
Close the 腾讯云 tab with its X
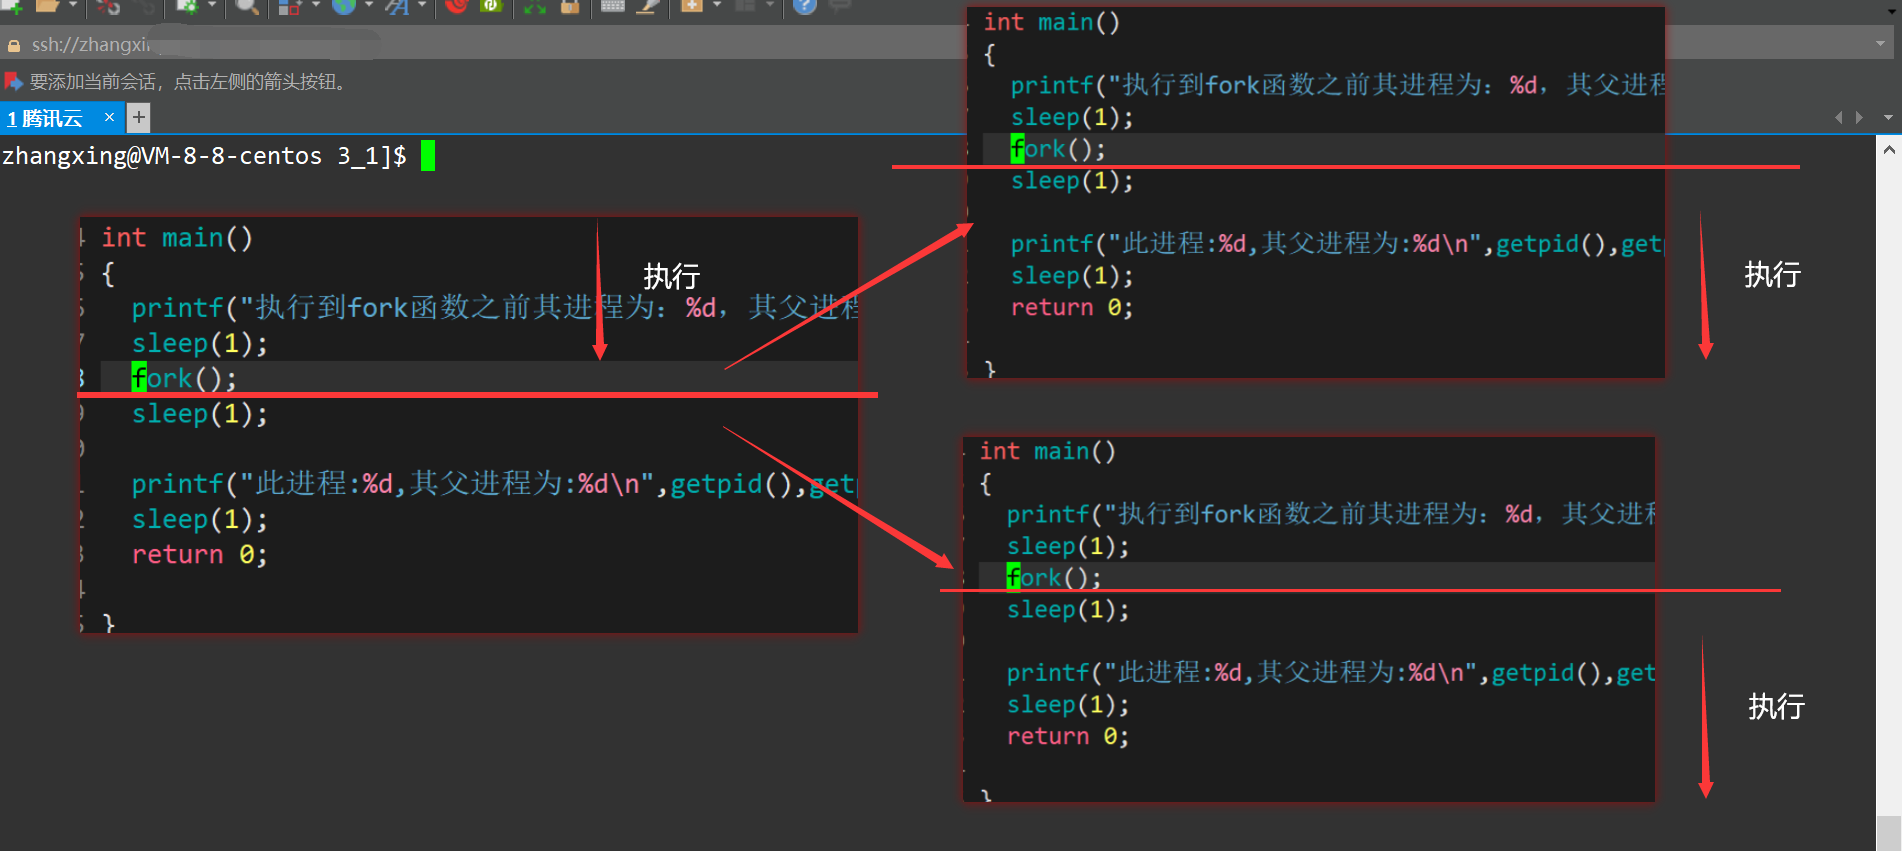[109, 117]
